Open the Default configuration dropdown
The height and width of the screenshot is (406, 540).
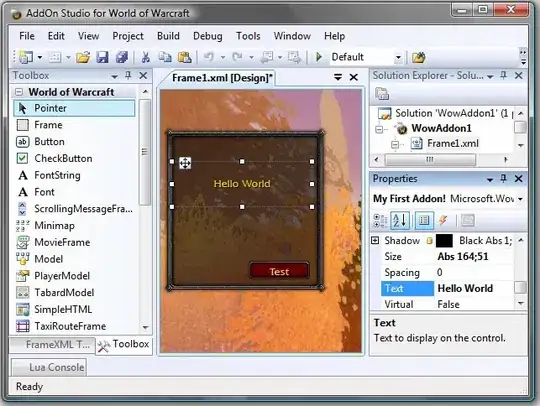coord(398,57)
